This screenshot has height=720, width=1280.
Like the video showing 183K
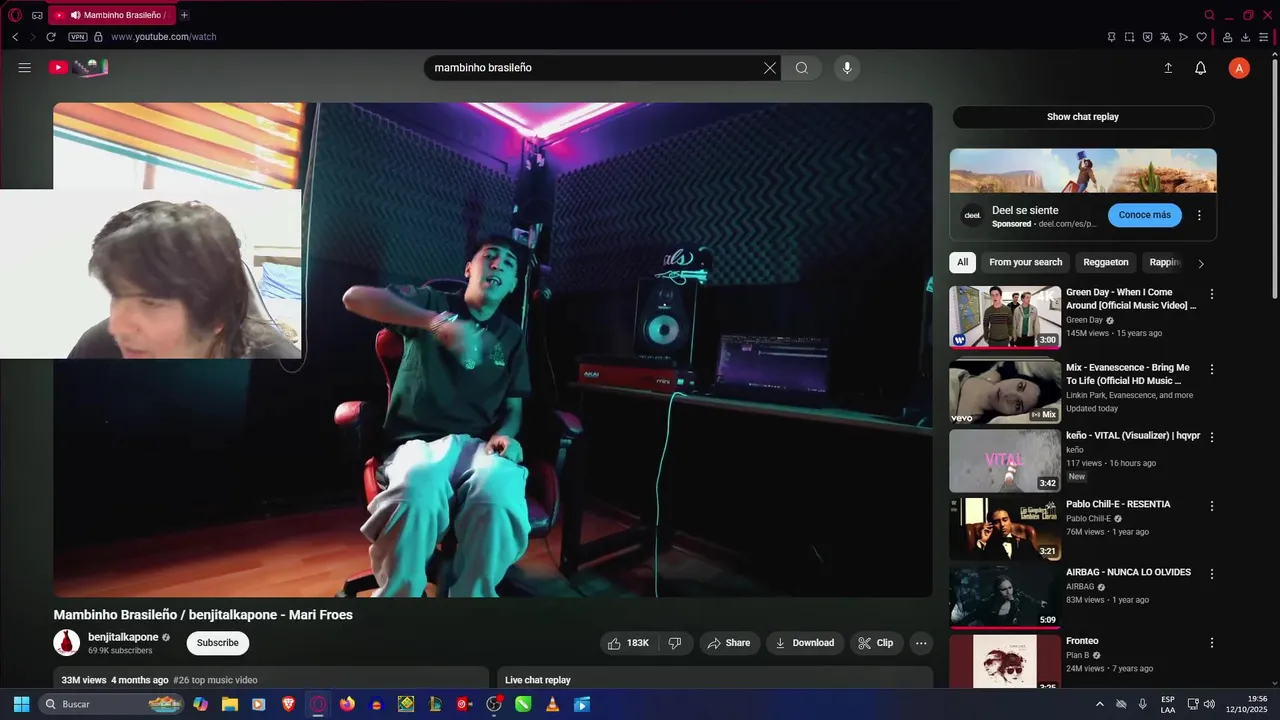pos(630,643)
